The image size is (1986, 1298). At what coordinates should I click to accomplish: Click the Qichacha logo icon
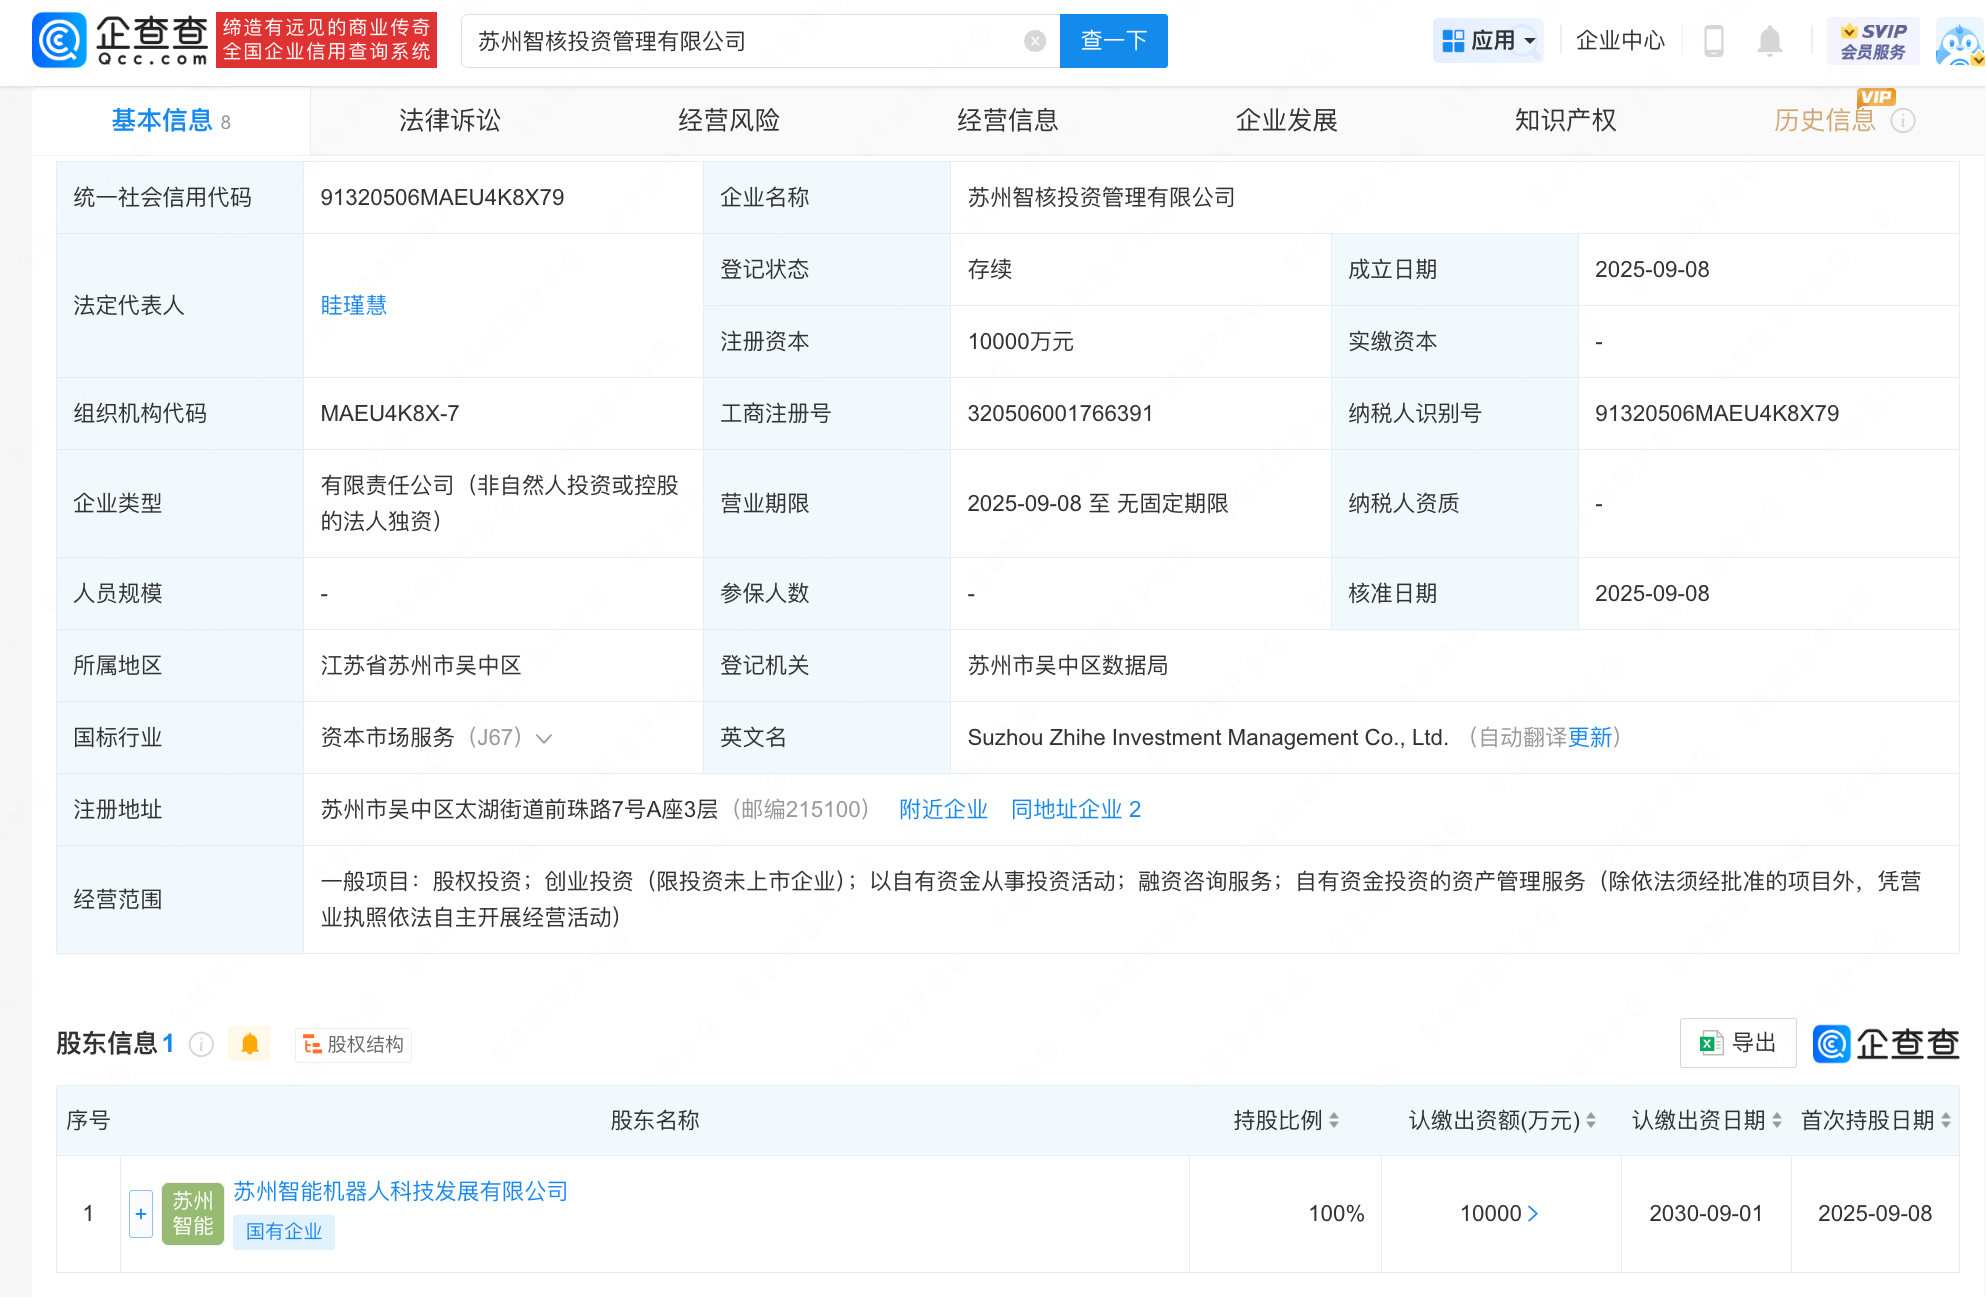coord(59,40)
